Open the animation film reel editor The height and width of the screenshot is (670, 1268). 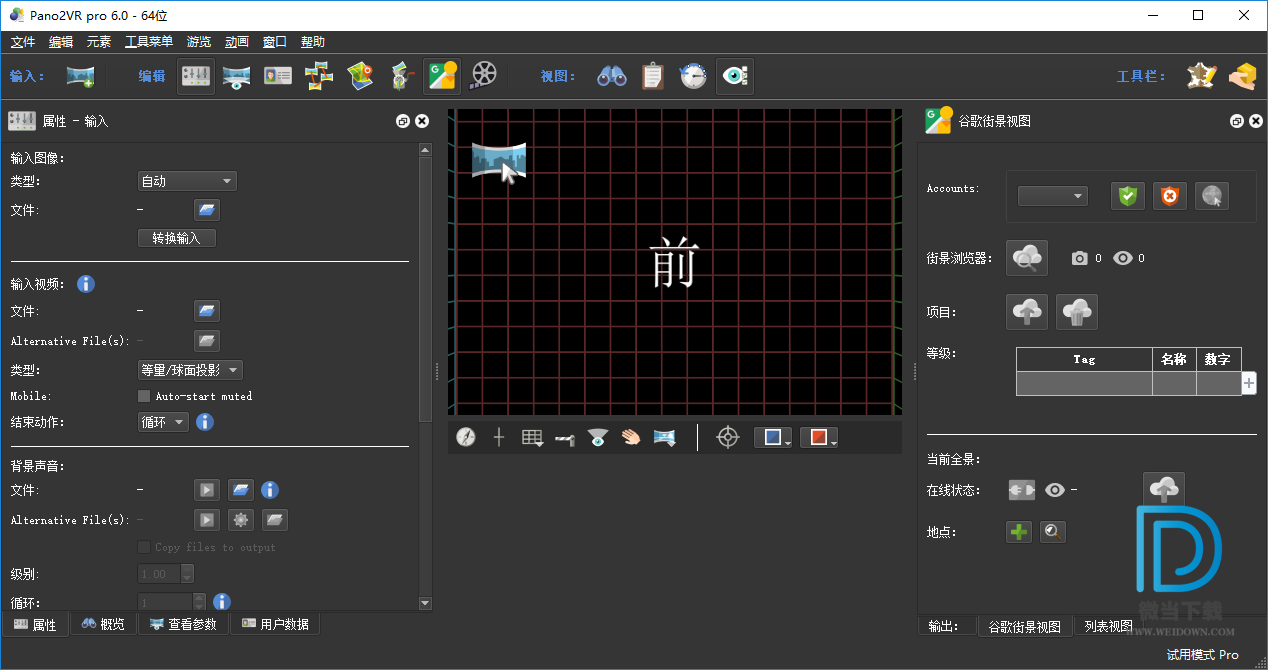click(x=483, y=76)
